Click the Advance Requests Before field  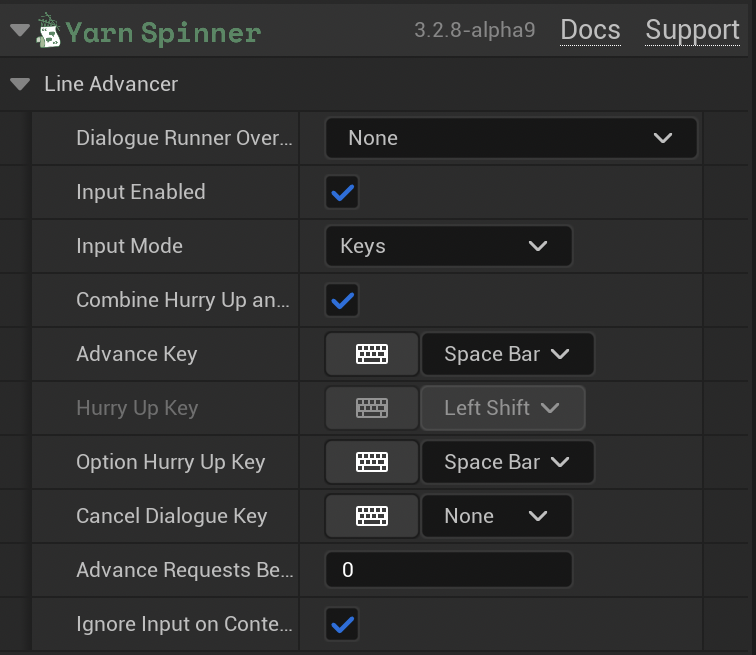(449, 570)
